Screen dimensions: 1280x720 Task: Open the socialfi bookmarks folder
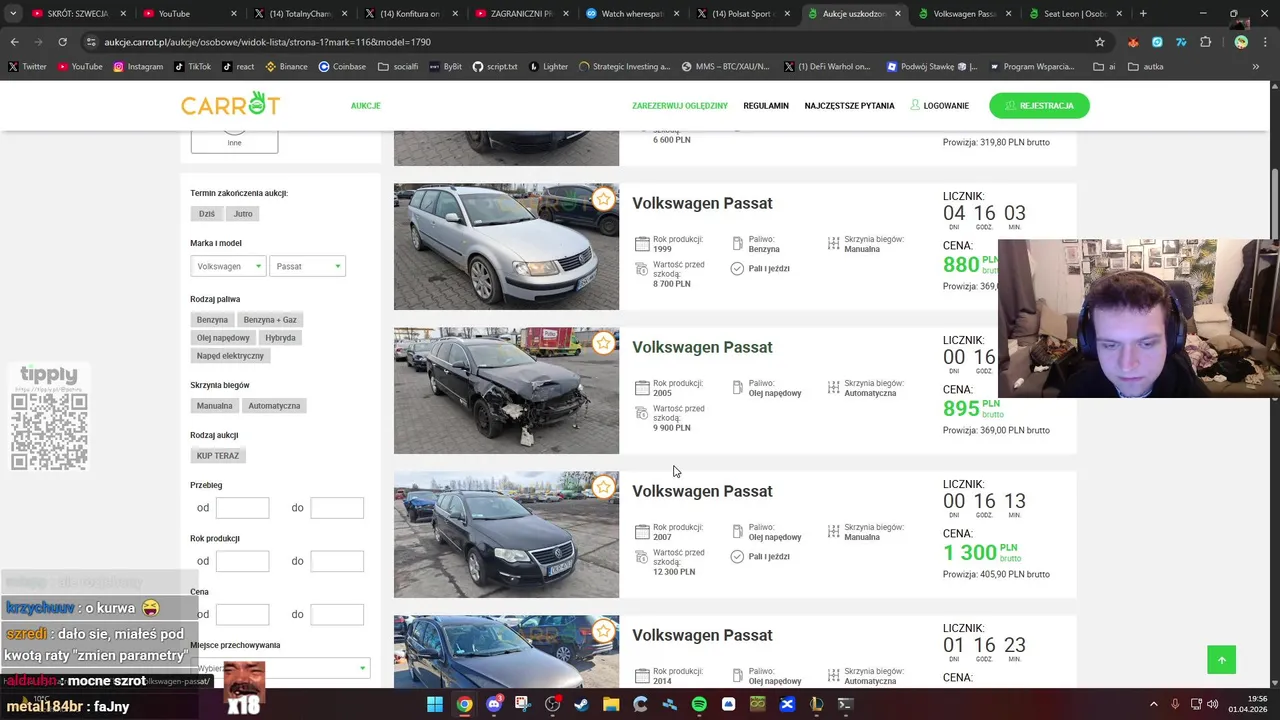(398, 66)
